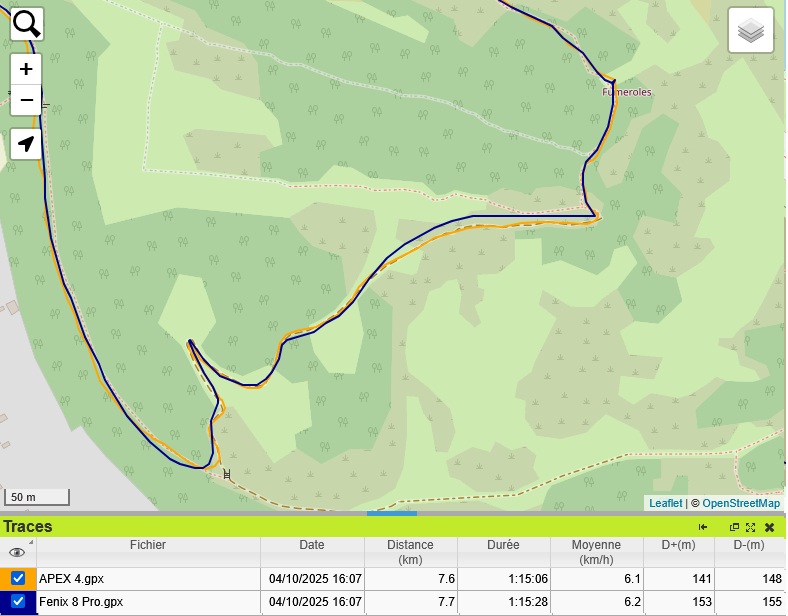
Task: Open the map search magnifier tool
Action: [26, 24]
